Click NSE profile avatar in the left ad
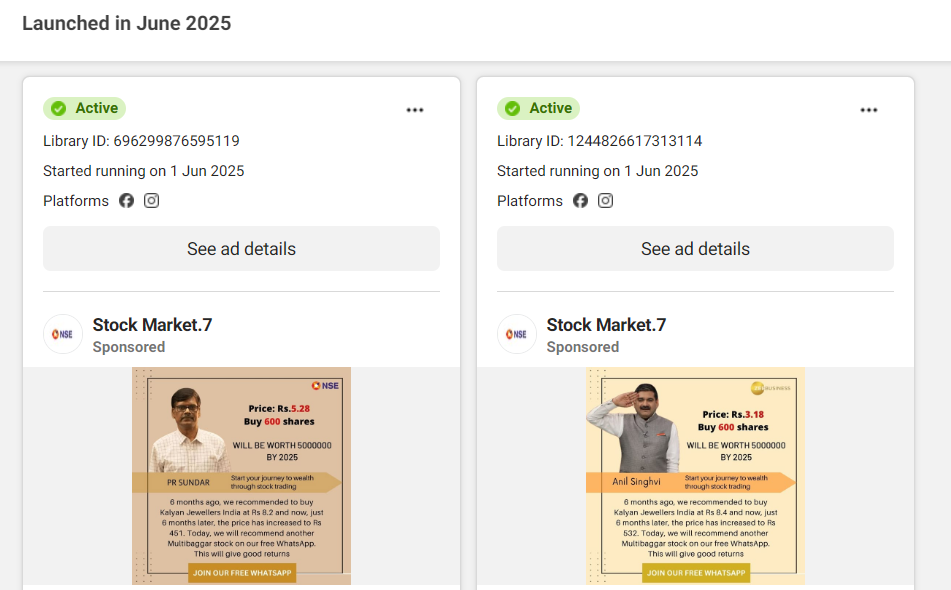 63,334
